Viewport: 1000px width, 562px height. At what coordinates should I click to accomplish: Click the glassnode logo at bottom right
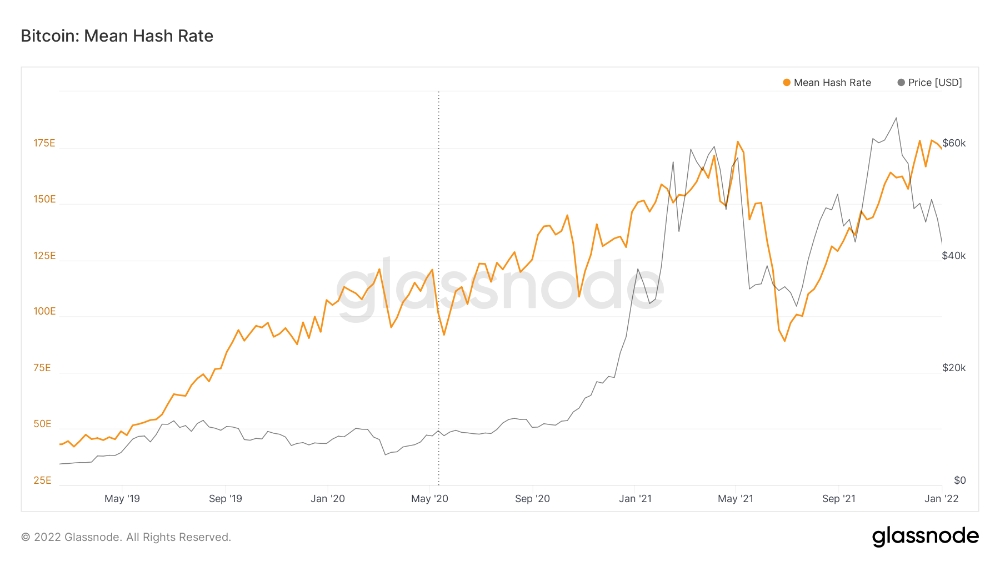pyautogui.click(x=925, y=536)
